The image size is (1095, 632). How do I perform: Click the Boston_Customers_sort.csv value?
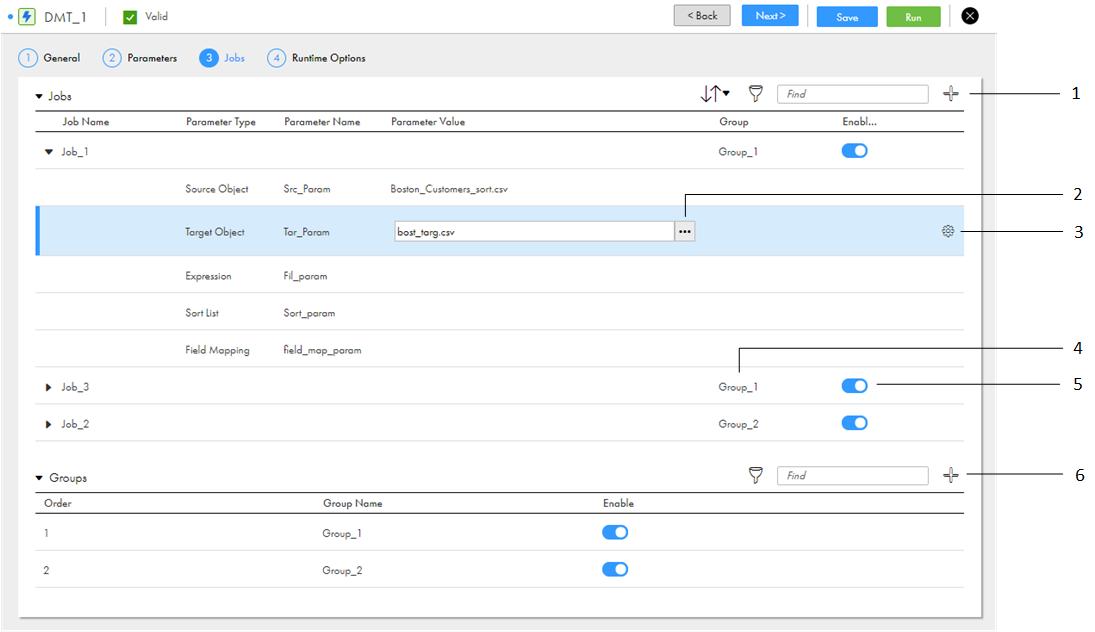(x=448, y=189)
